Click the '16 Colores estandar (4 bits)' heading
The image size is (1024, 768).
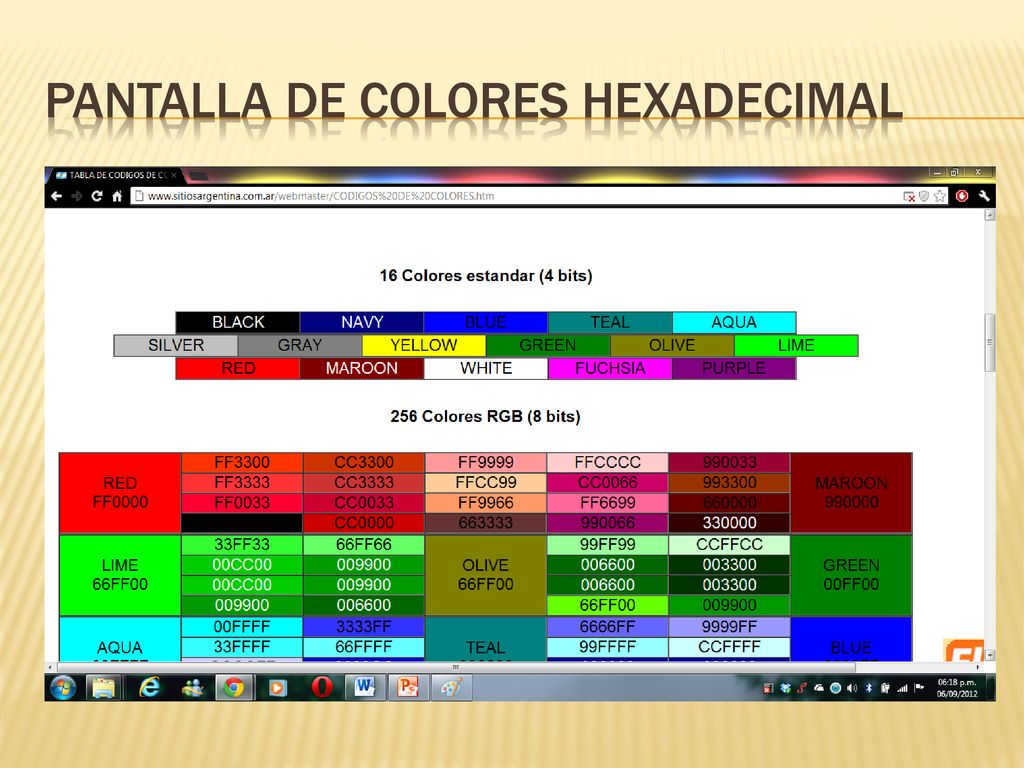(x=486, y=276)
